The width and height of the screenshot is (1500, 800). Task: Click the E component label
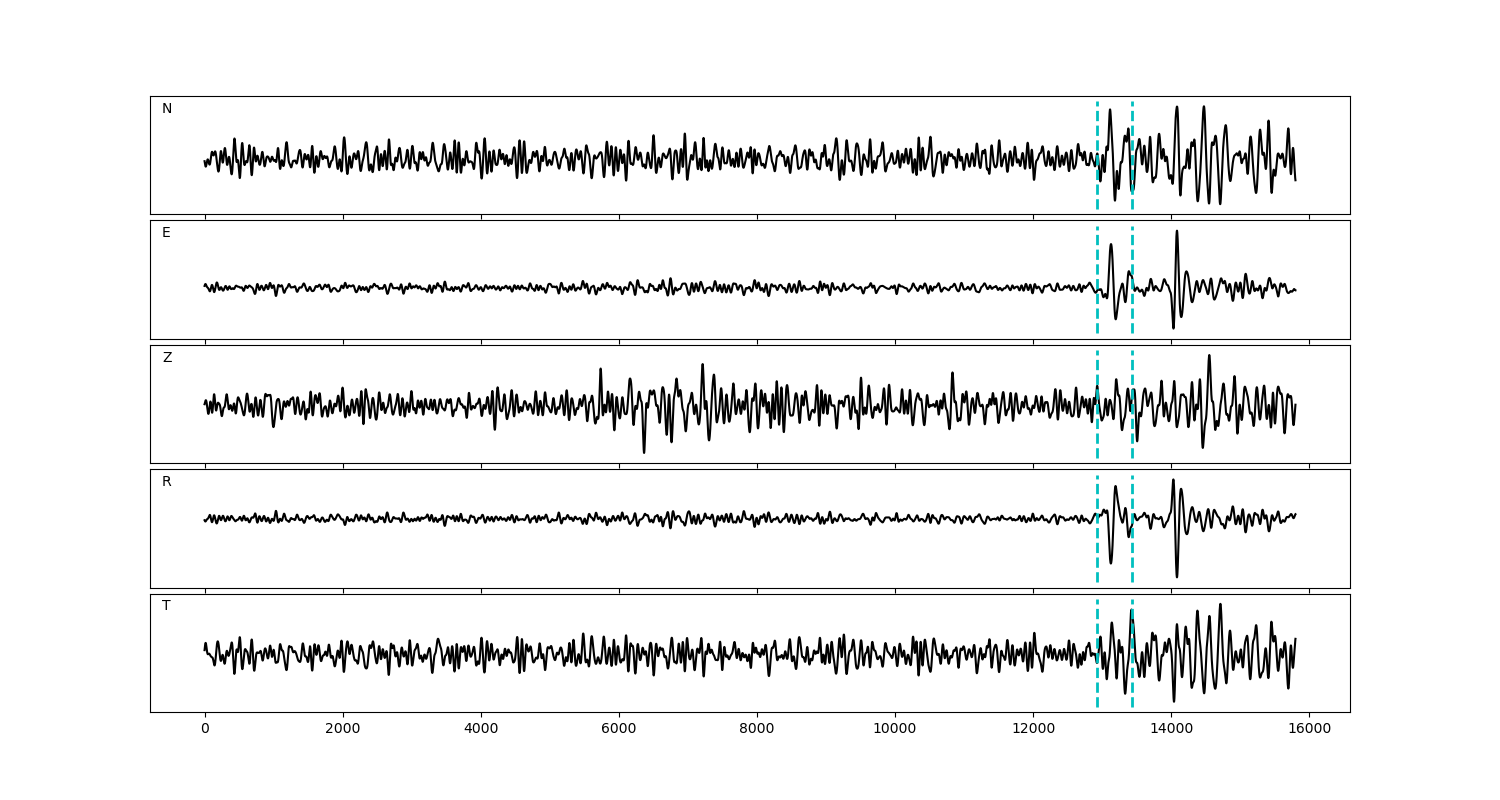point(166,233)
